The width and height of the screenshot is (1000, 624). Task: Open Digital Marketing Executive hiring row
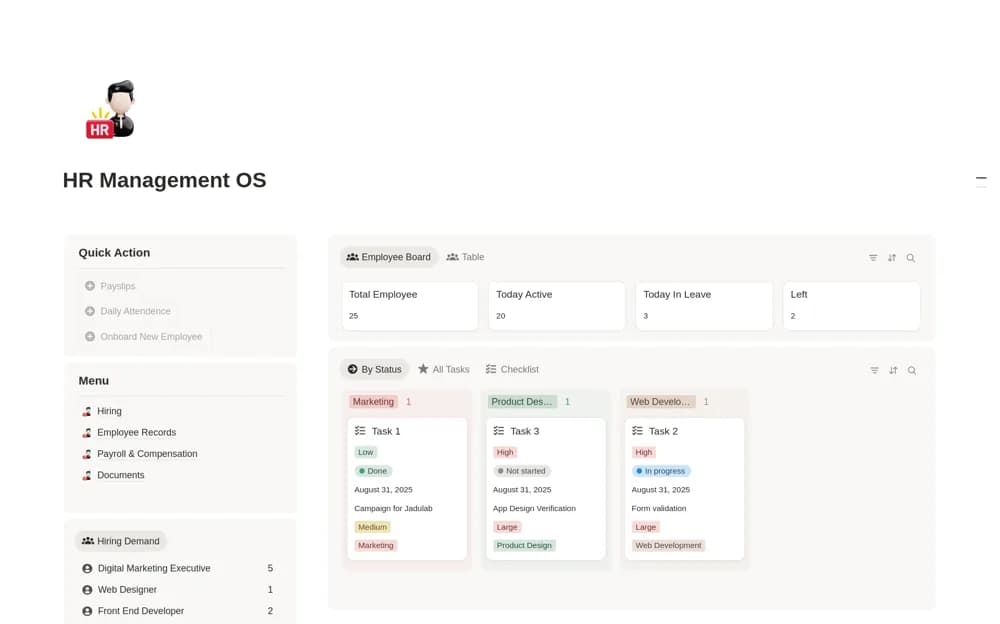(177, 568)
